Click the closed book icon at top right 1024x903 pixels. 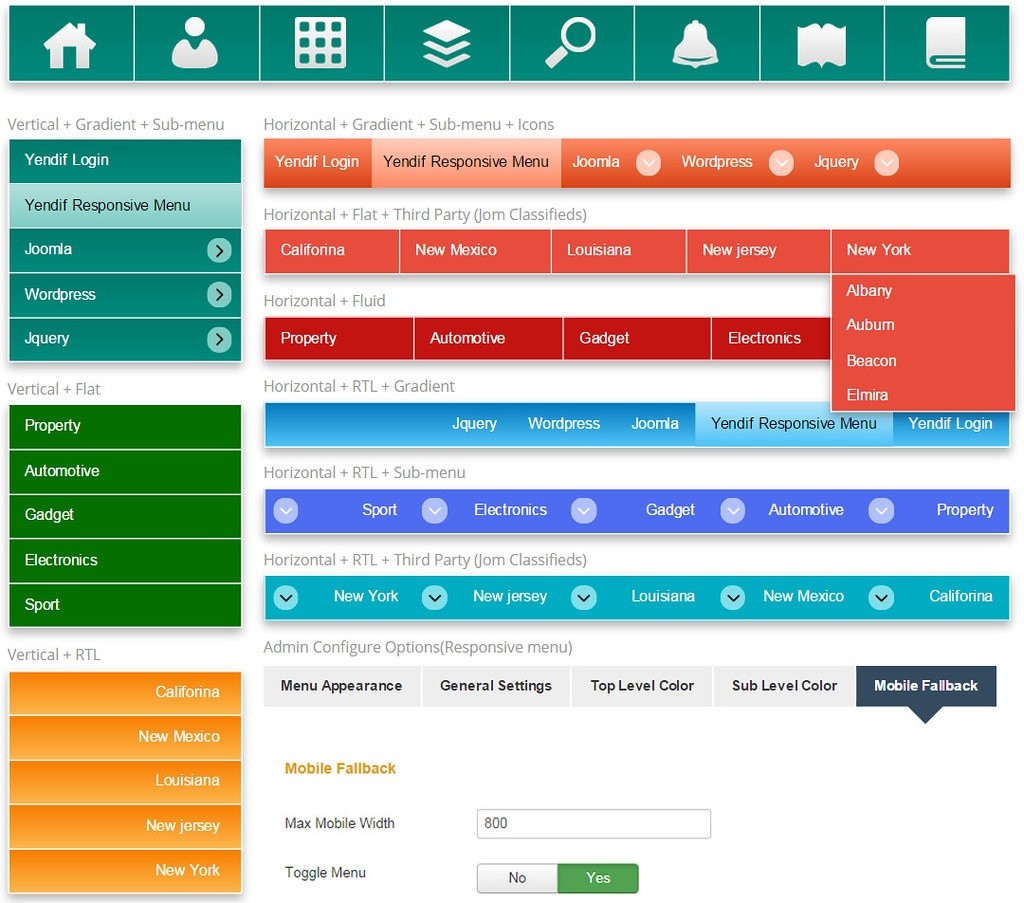pyautogui.click(x=946, y=43)
